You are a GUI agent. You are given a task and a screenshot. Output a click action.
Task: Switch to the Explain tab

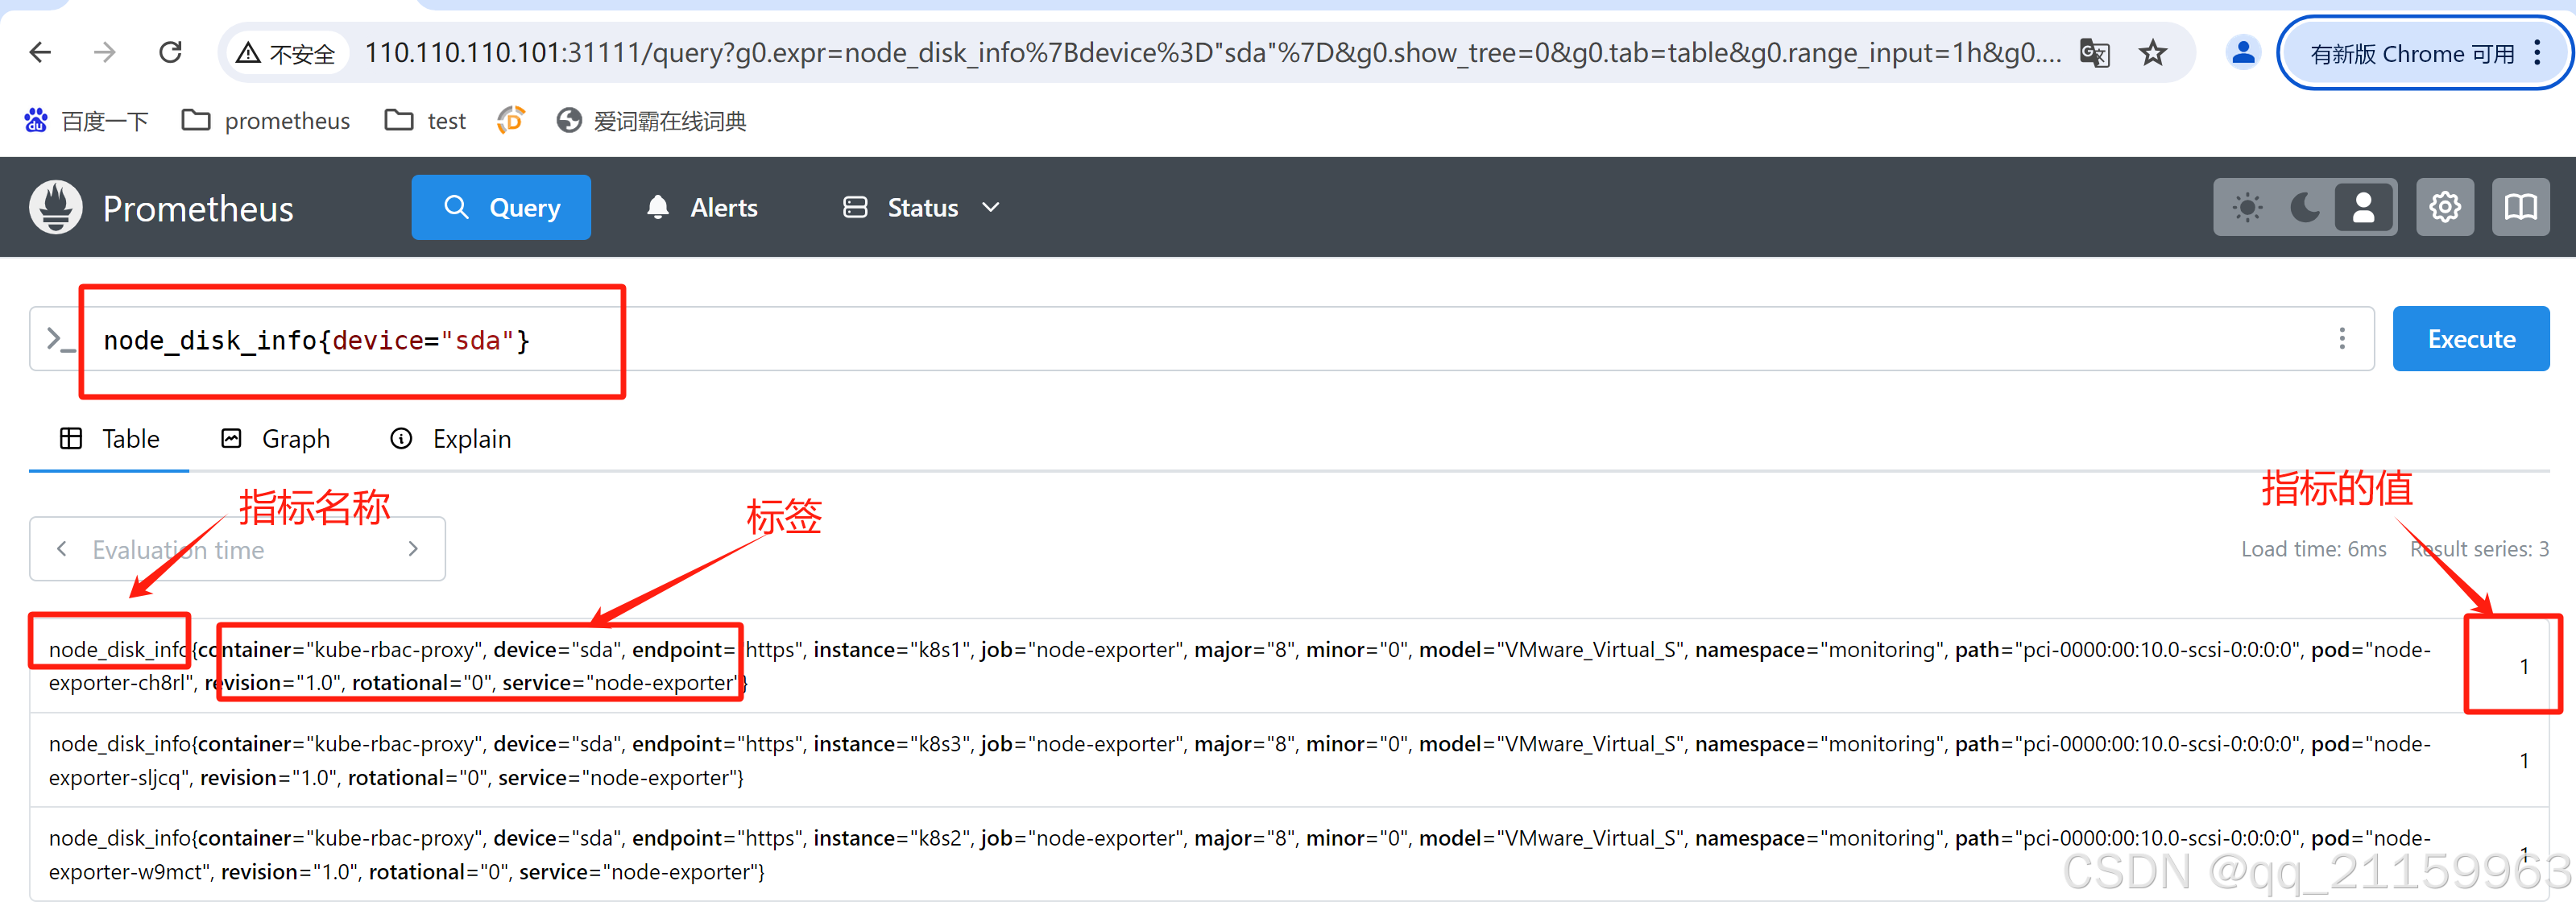coord(451,439)
